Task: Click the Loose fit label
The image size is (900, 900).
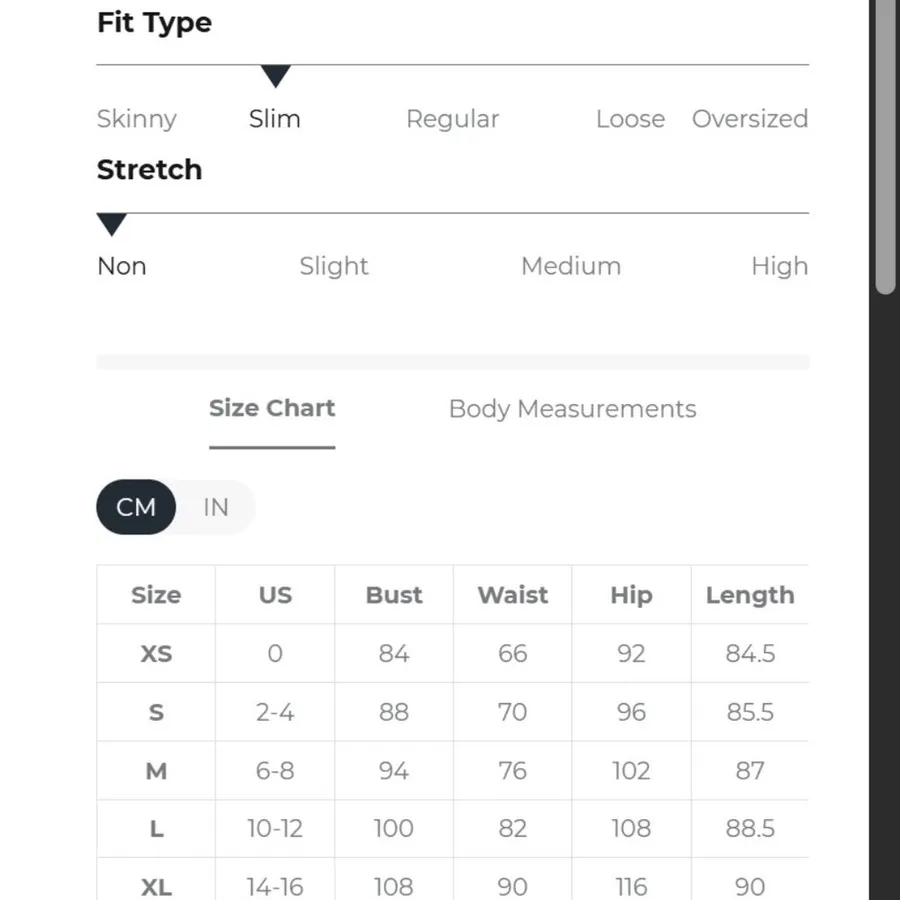Action: point(630,119)
